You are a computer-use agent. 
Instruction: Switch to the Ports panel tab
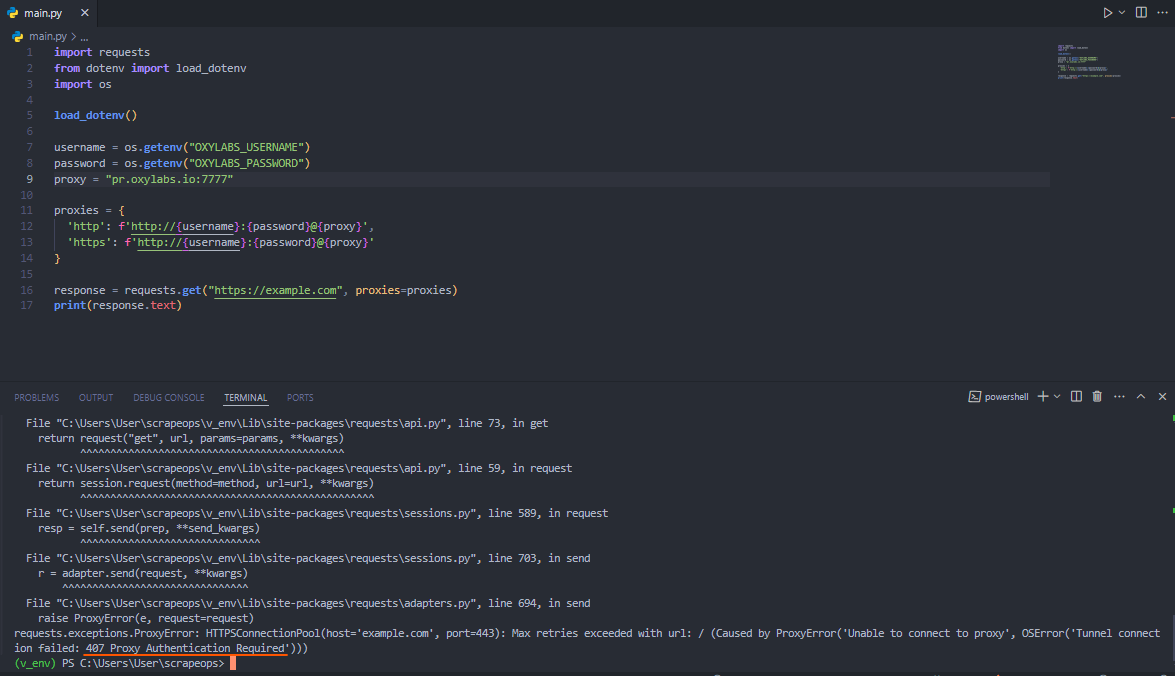tap(300, 397)
